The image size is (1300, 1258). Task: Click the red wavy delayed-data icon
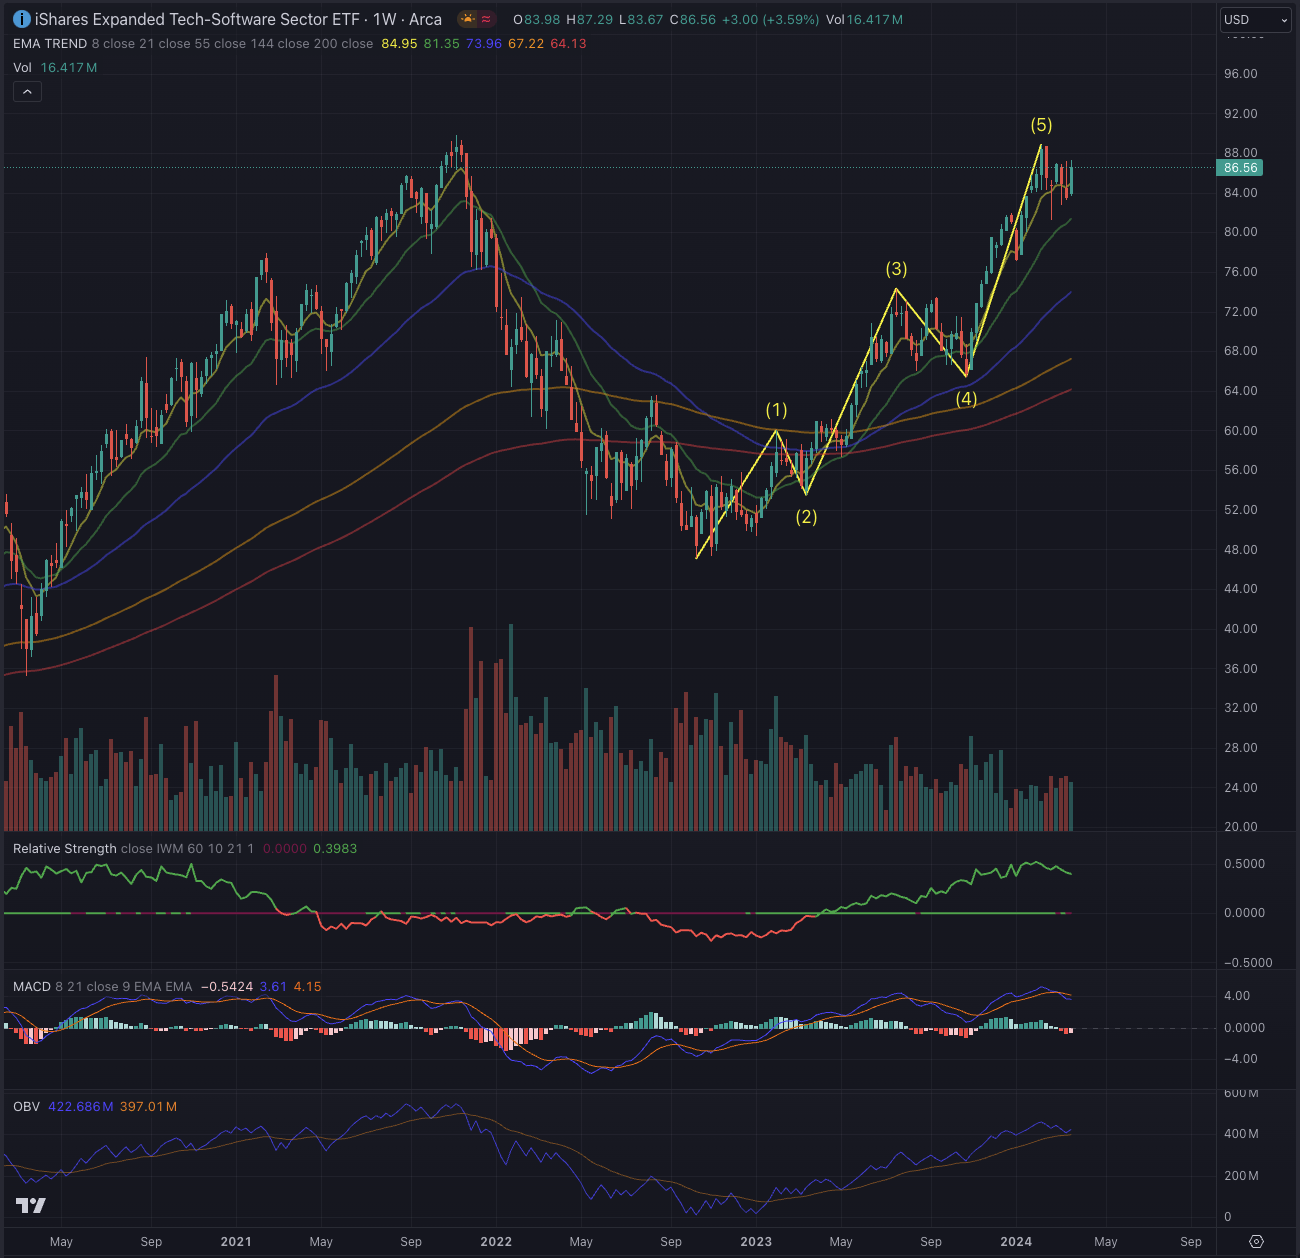pos(486,19)
